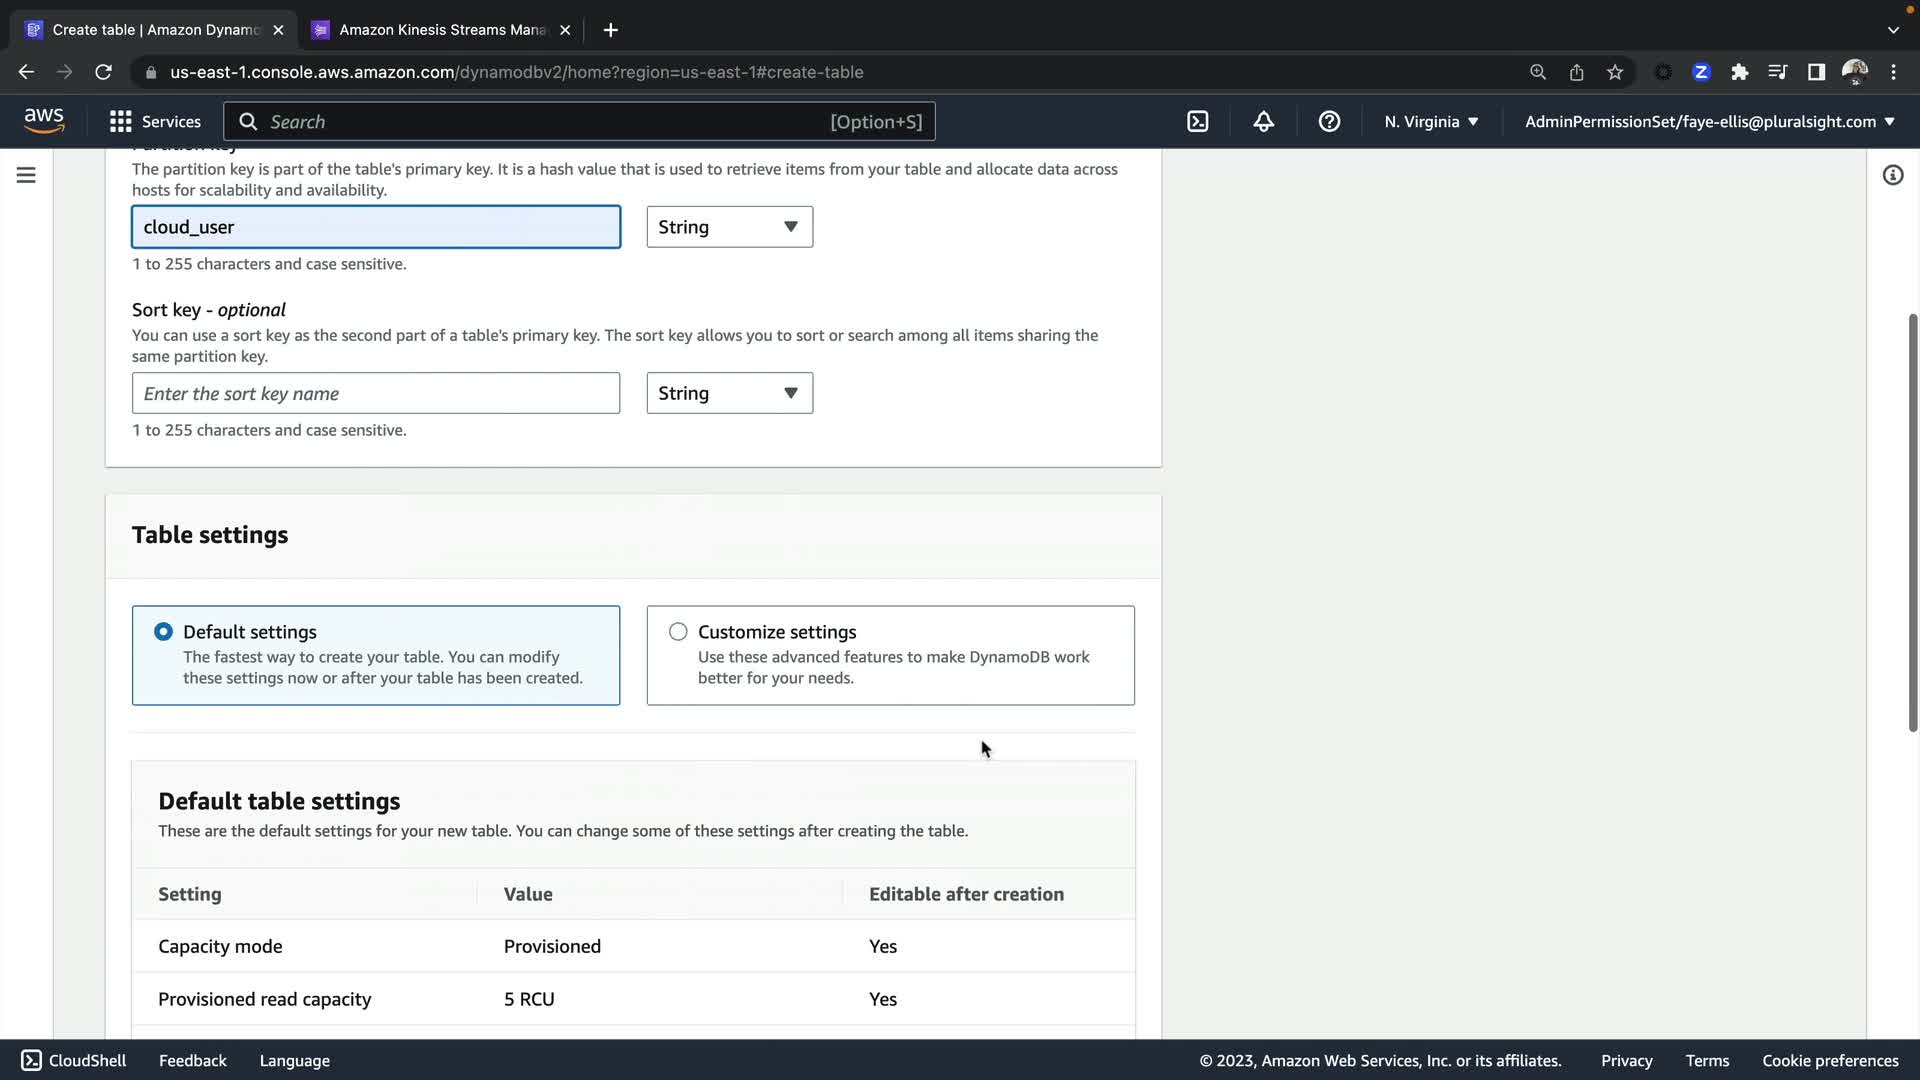Open the sort key String type dropdown
The image size is (1920, 1080).
click(x=729, y=393)
